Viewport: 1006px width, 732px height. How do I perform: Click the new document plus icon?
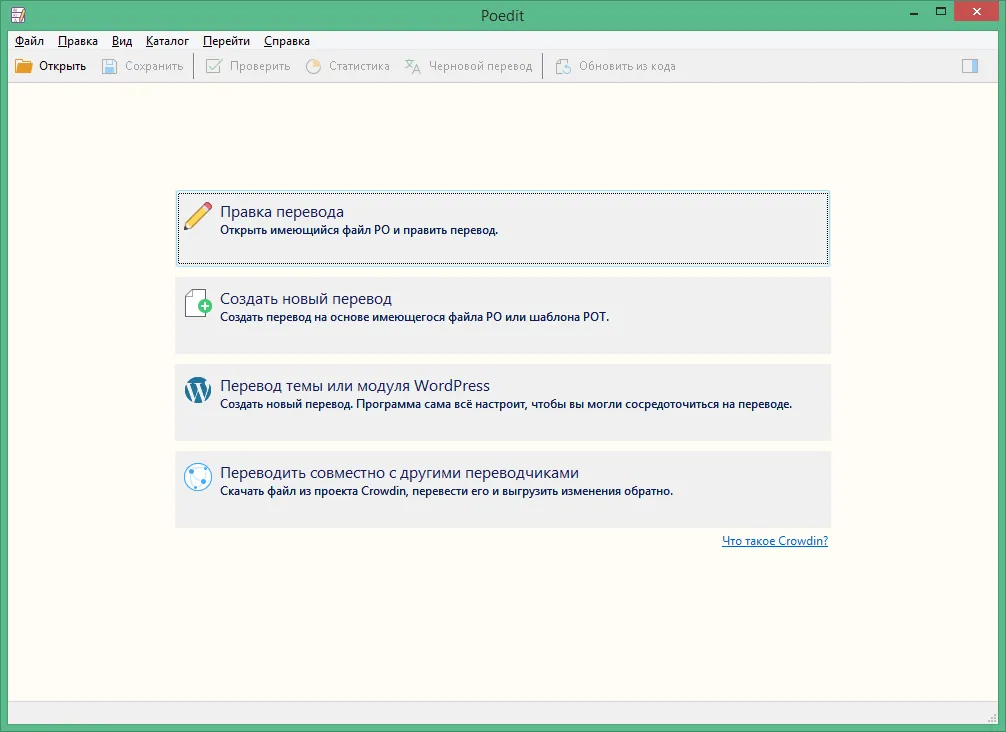[198, 303]
